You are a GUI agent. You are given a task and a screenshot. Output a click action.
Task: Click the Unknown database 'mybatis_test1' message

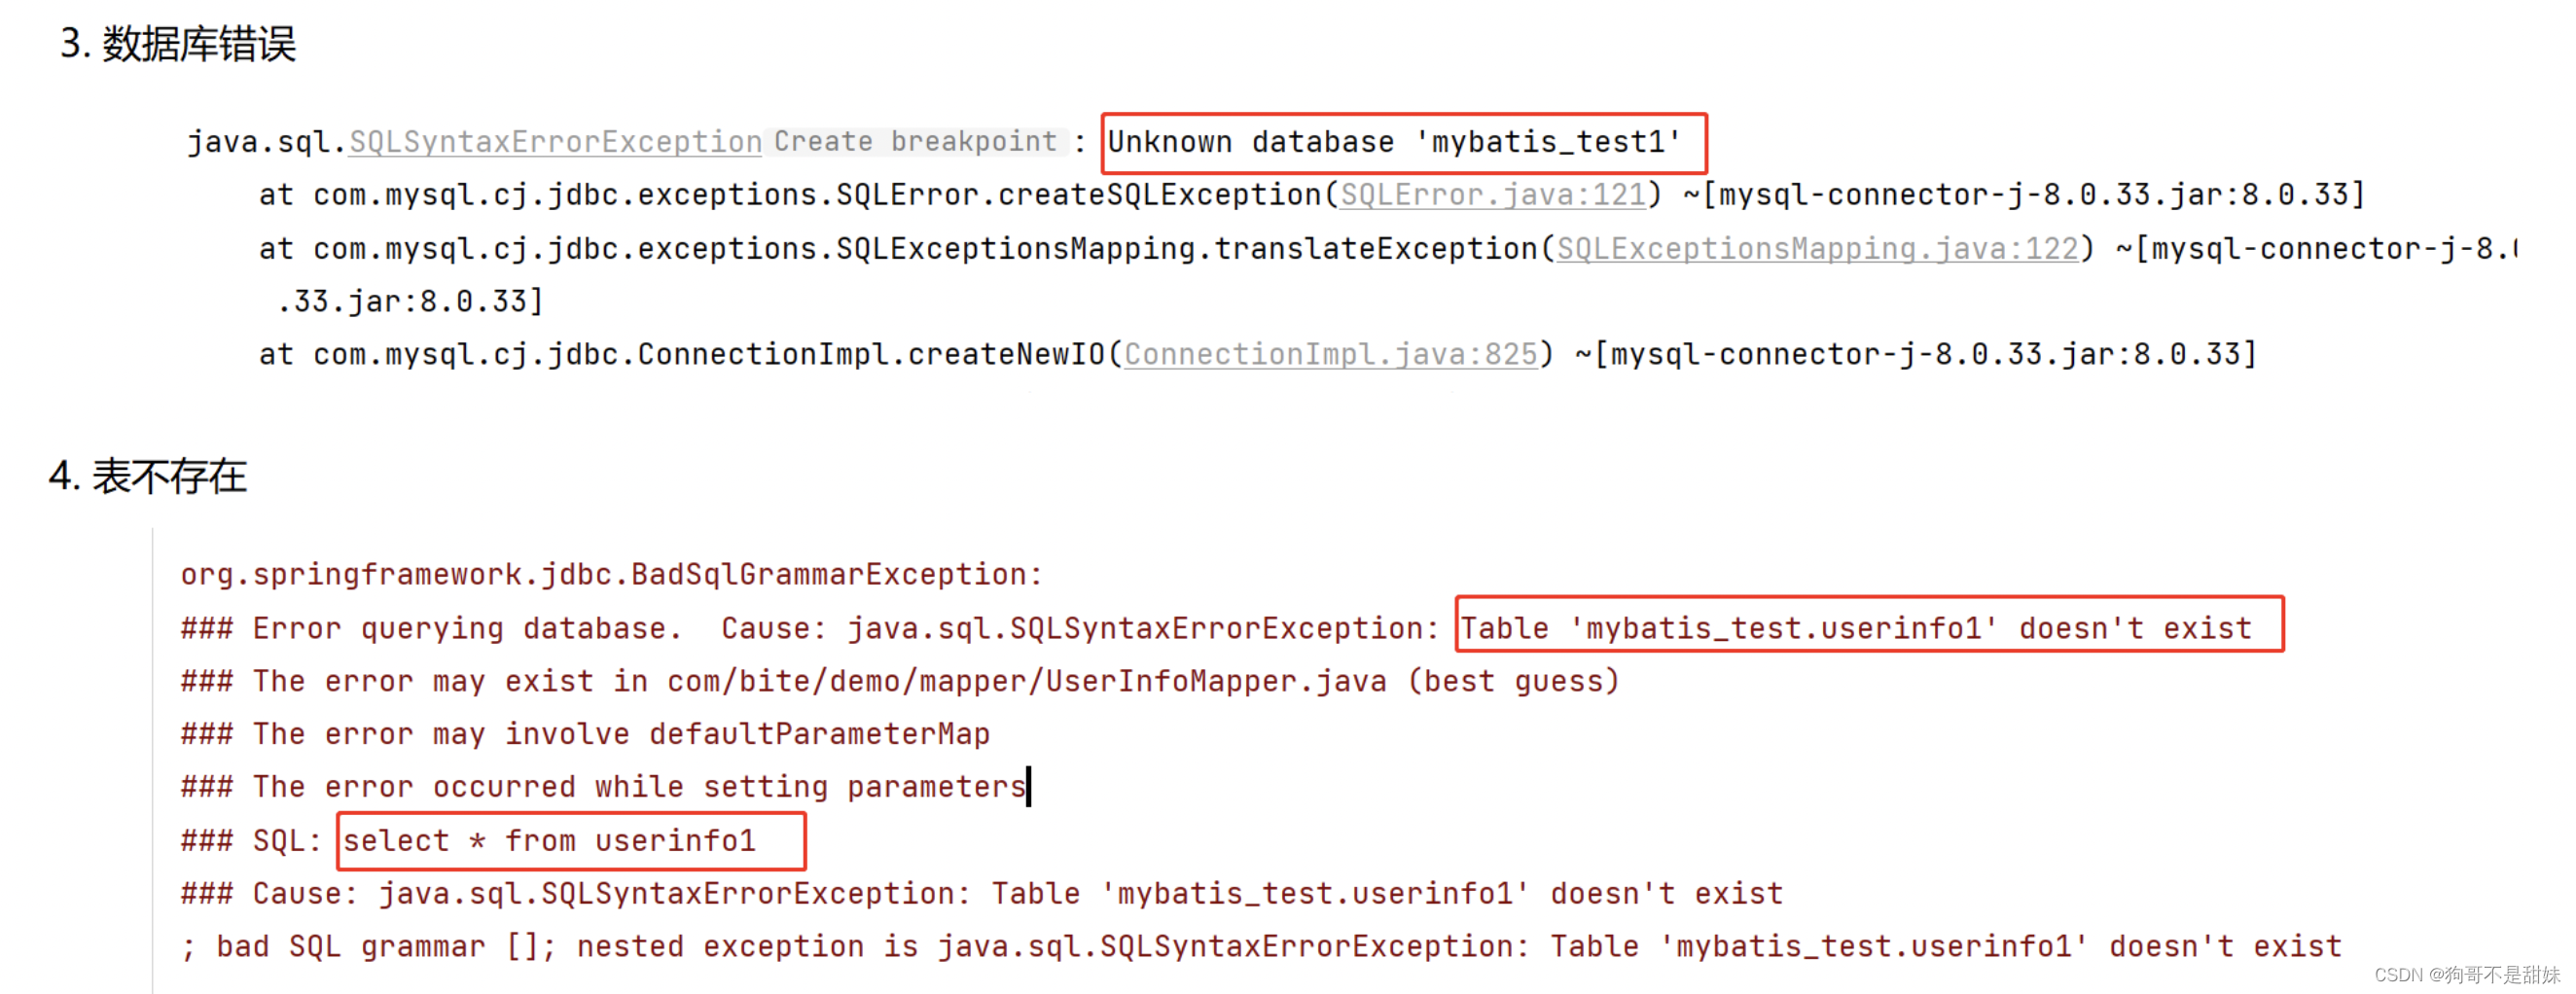click(1394, 142)
